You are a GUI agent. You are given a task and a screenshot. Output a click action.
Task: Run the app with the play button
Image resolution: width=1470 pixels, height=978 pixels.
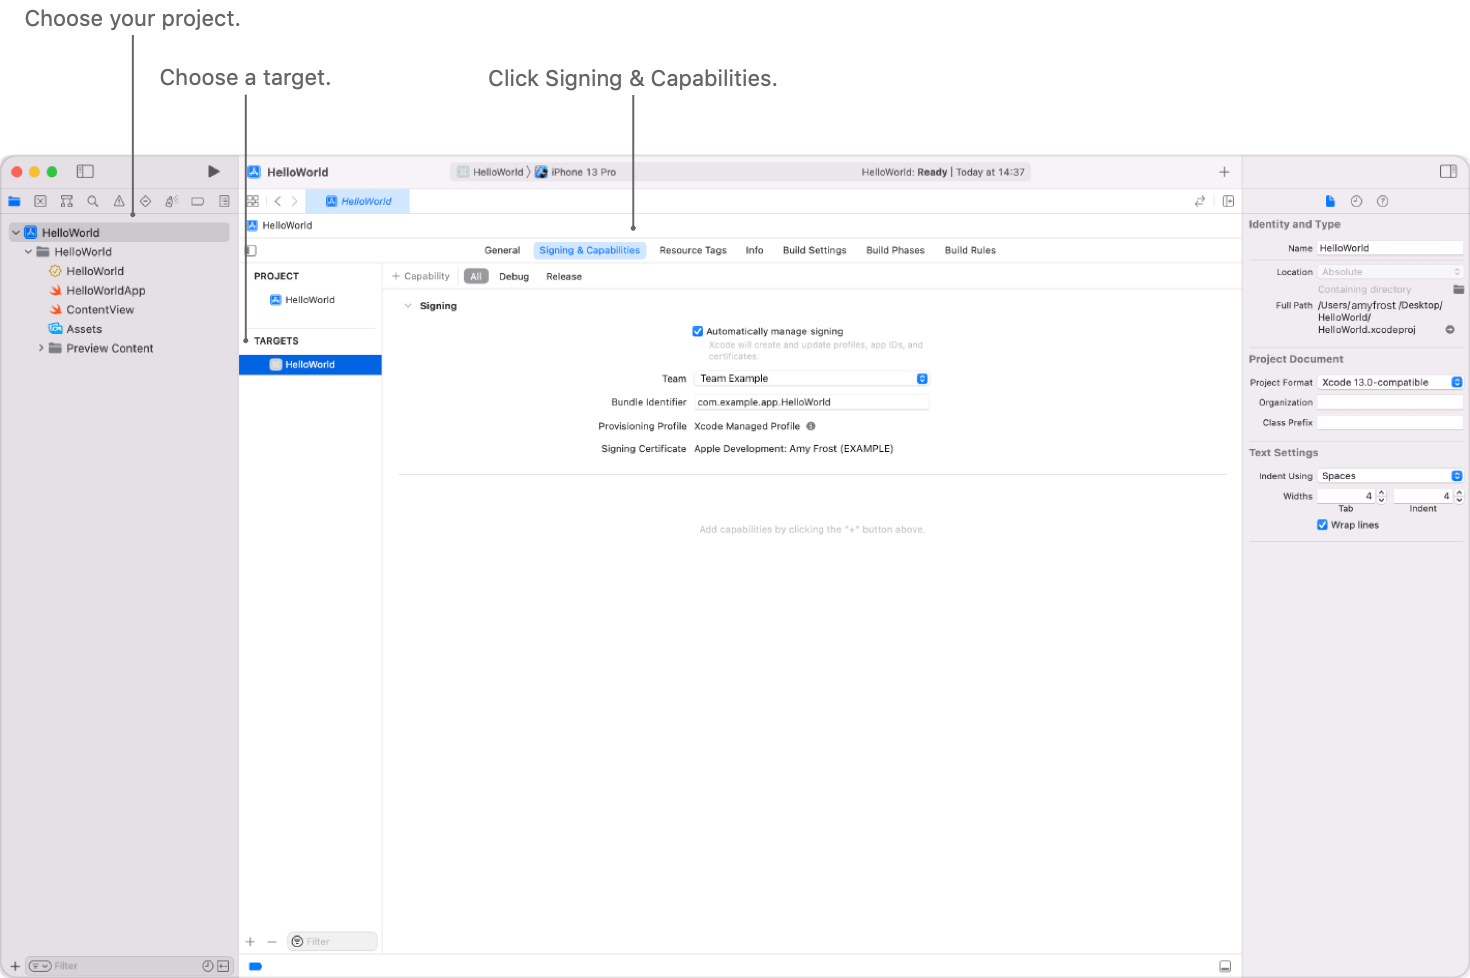(213, 172)
